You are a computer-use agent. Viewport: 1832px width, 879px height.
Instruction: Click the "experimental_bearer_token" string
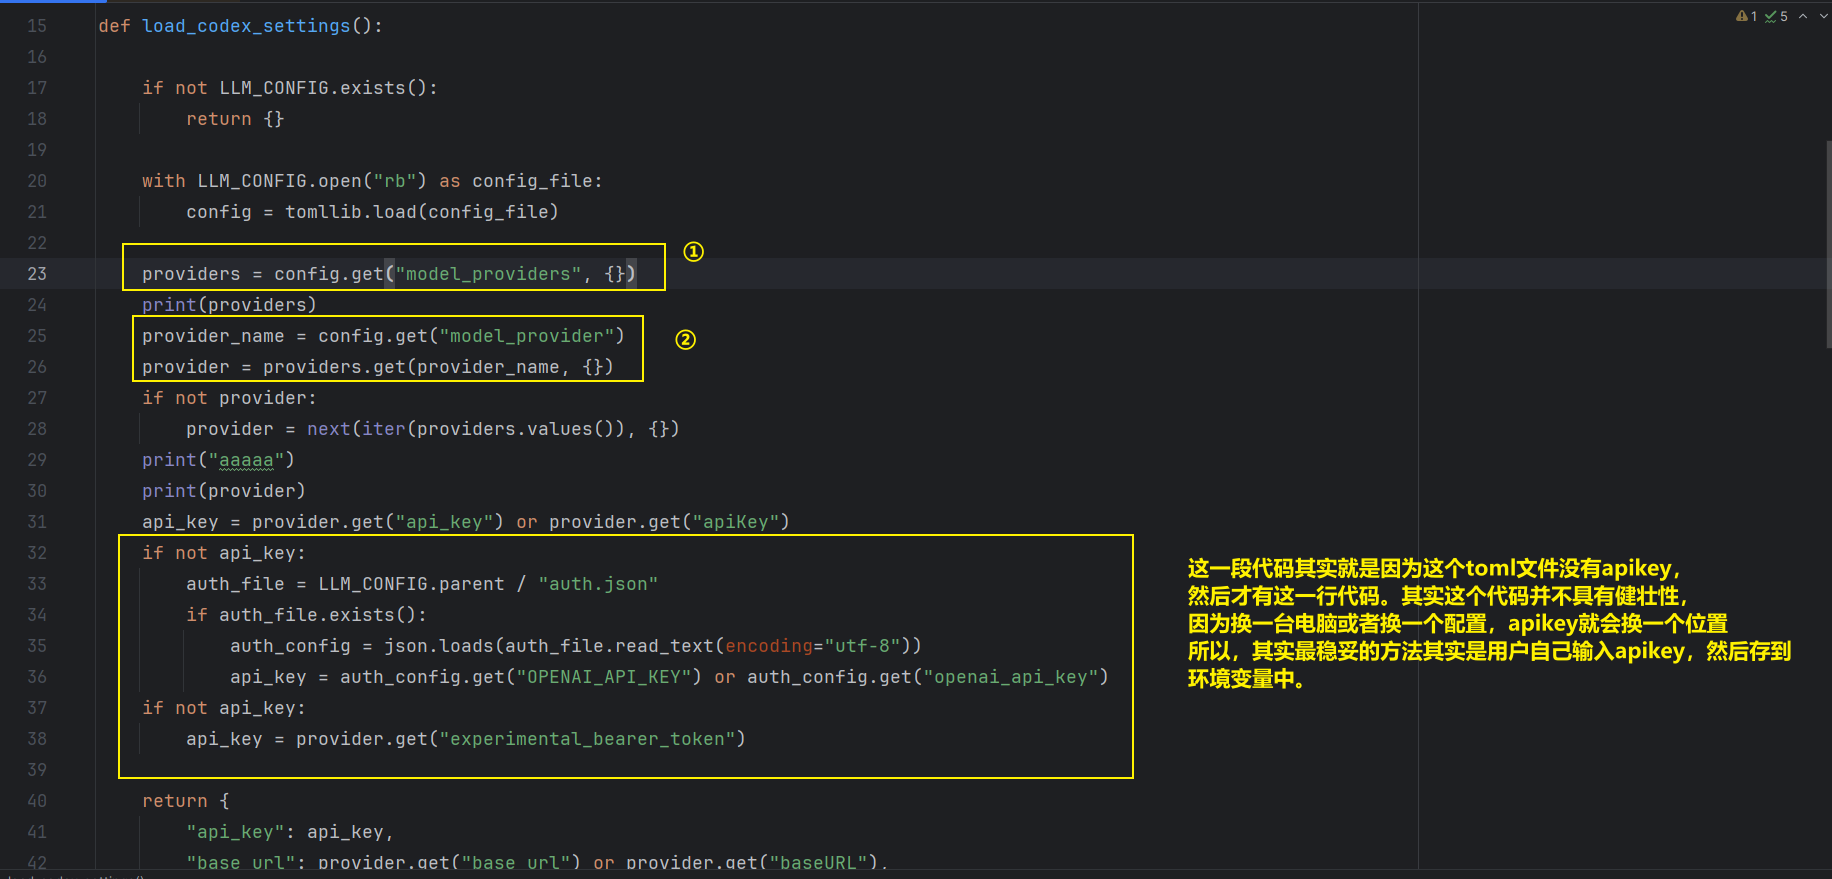[587, 739]
